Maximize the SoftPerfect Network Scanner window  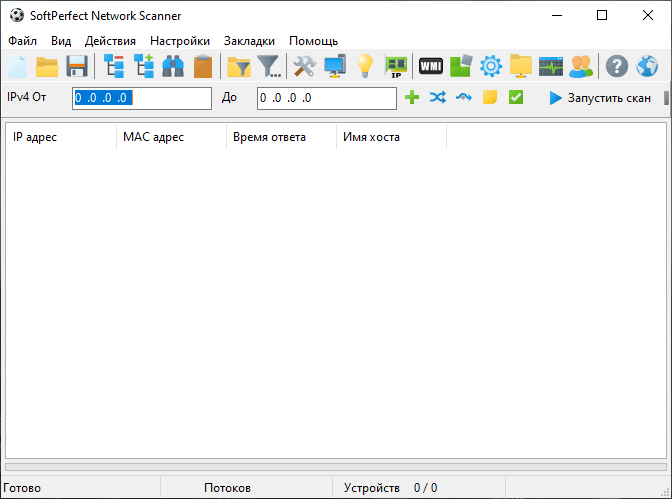tap(602, 15)
